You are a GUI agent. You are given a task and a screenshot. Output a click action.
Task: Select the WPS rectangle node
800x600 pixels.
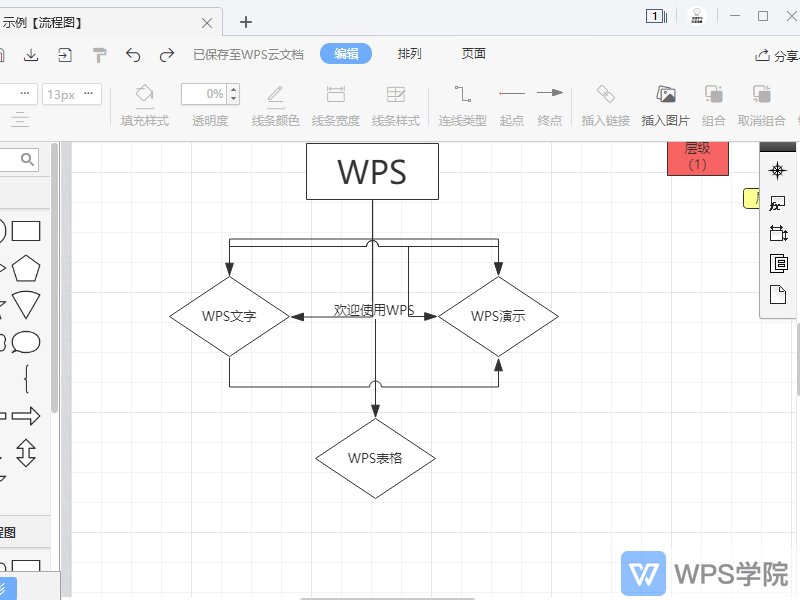372,171
